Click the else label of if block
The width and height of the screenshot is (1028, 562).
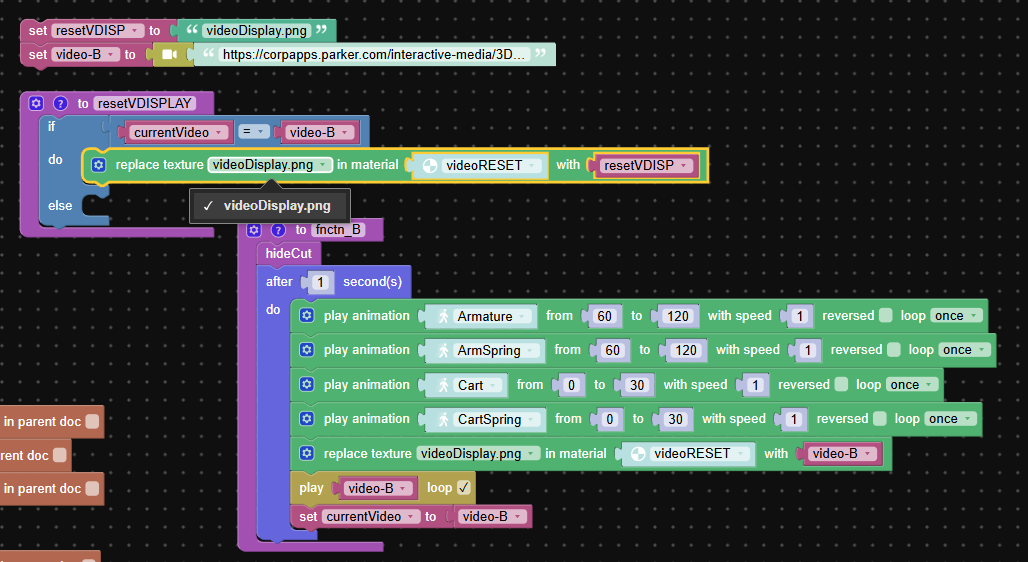tap(60, 206)
